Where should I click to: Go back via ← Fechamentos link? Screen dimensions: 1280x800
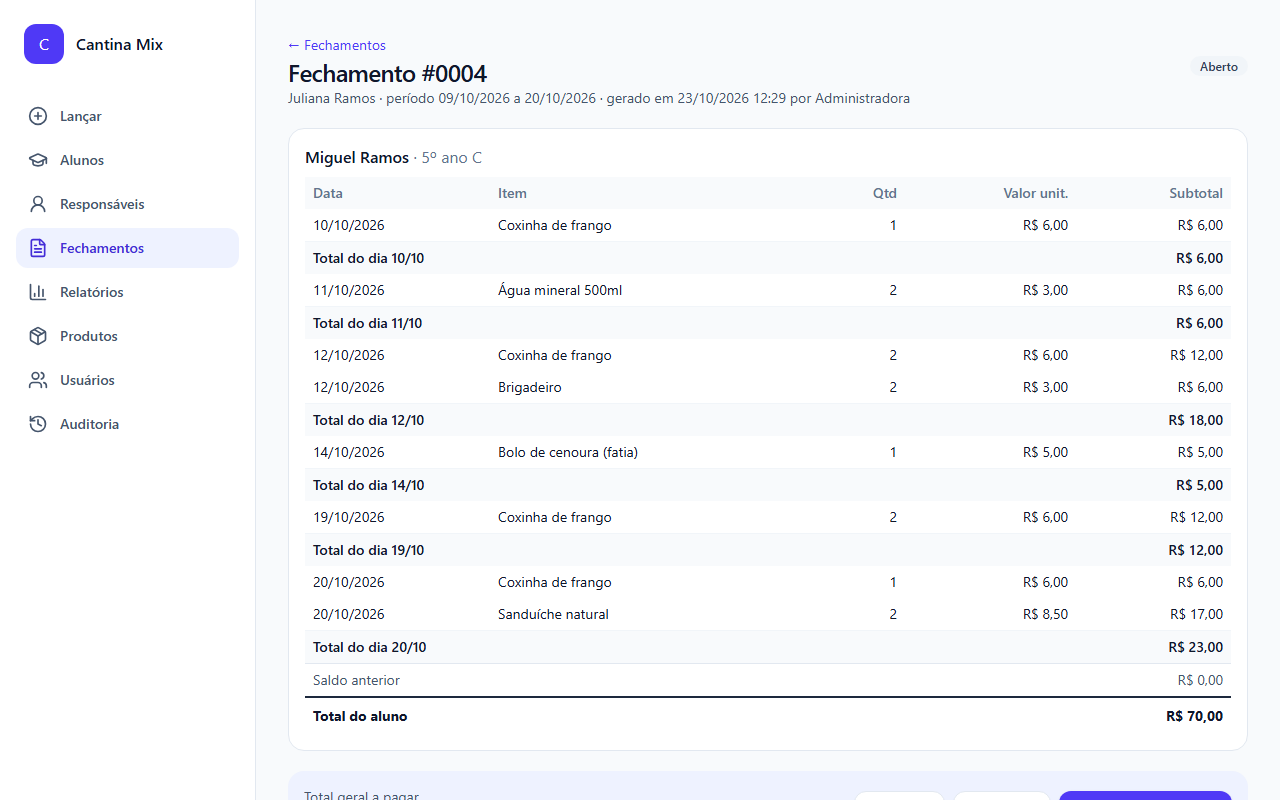(x=337, y=45)
